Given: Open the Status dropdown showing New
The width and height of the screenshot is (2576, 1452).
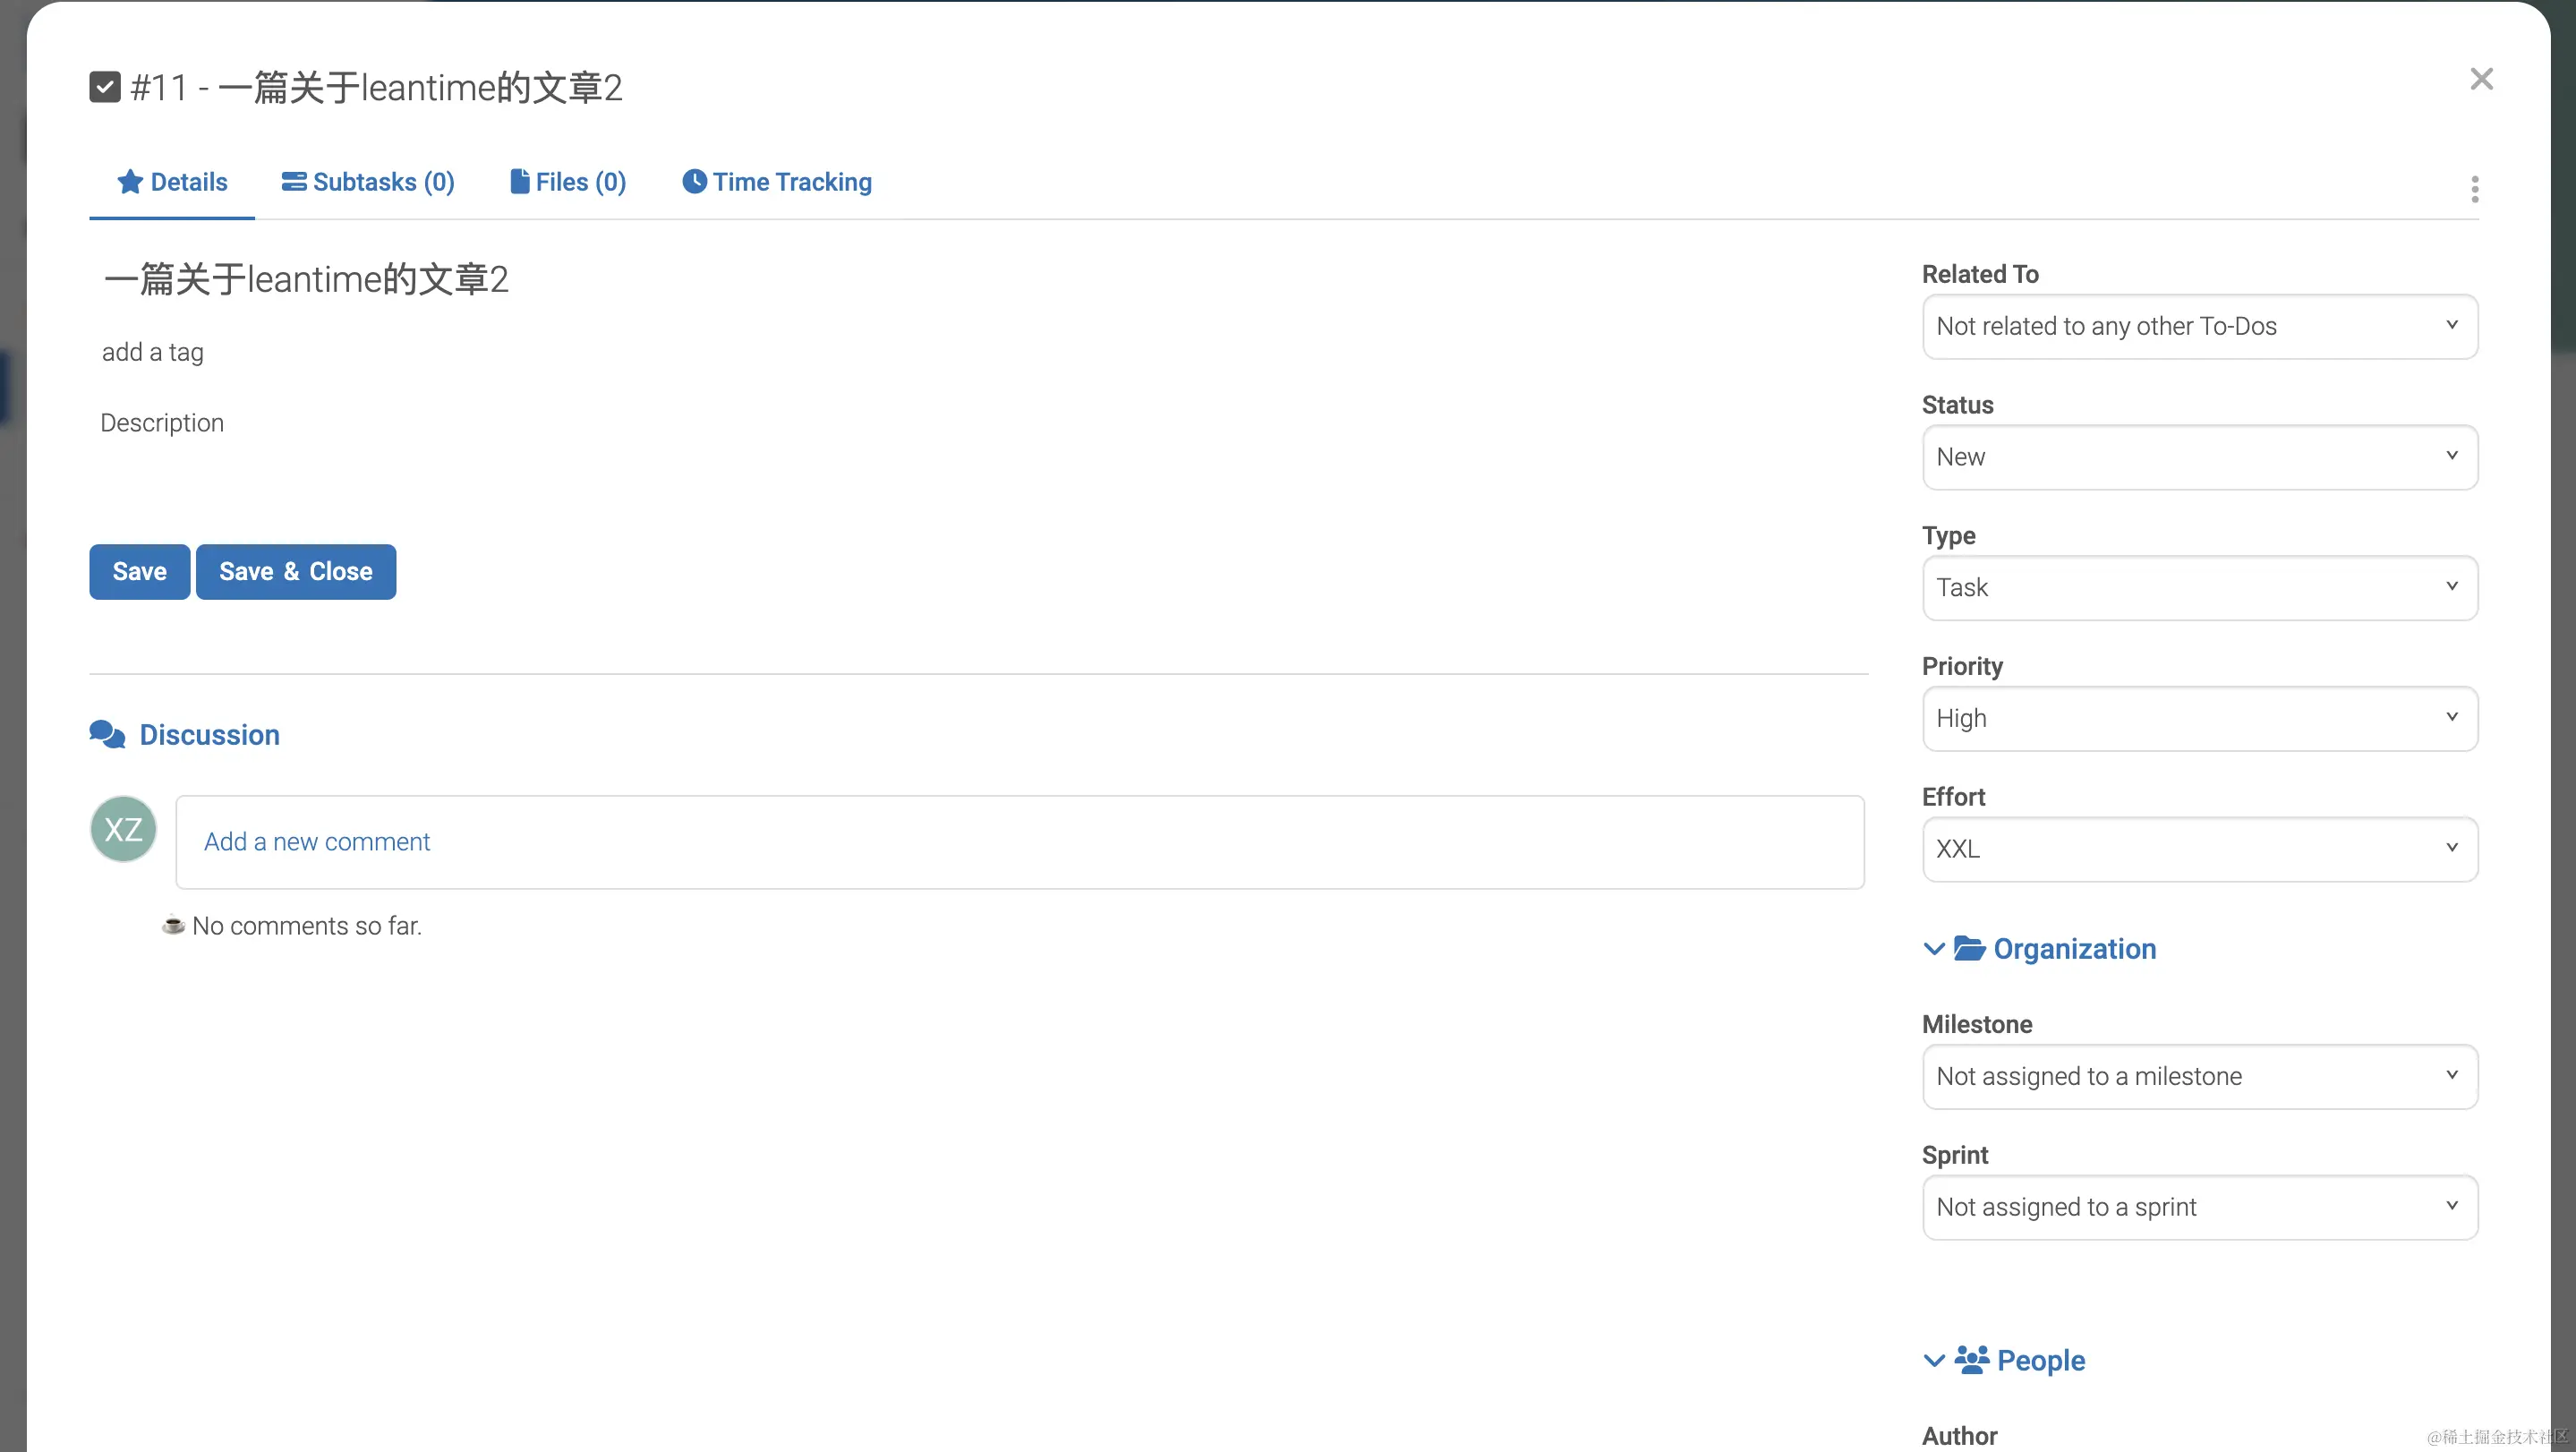Looking at the screenshot, I should 2200,457.
